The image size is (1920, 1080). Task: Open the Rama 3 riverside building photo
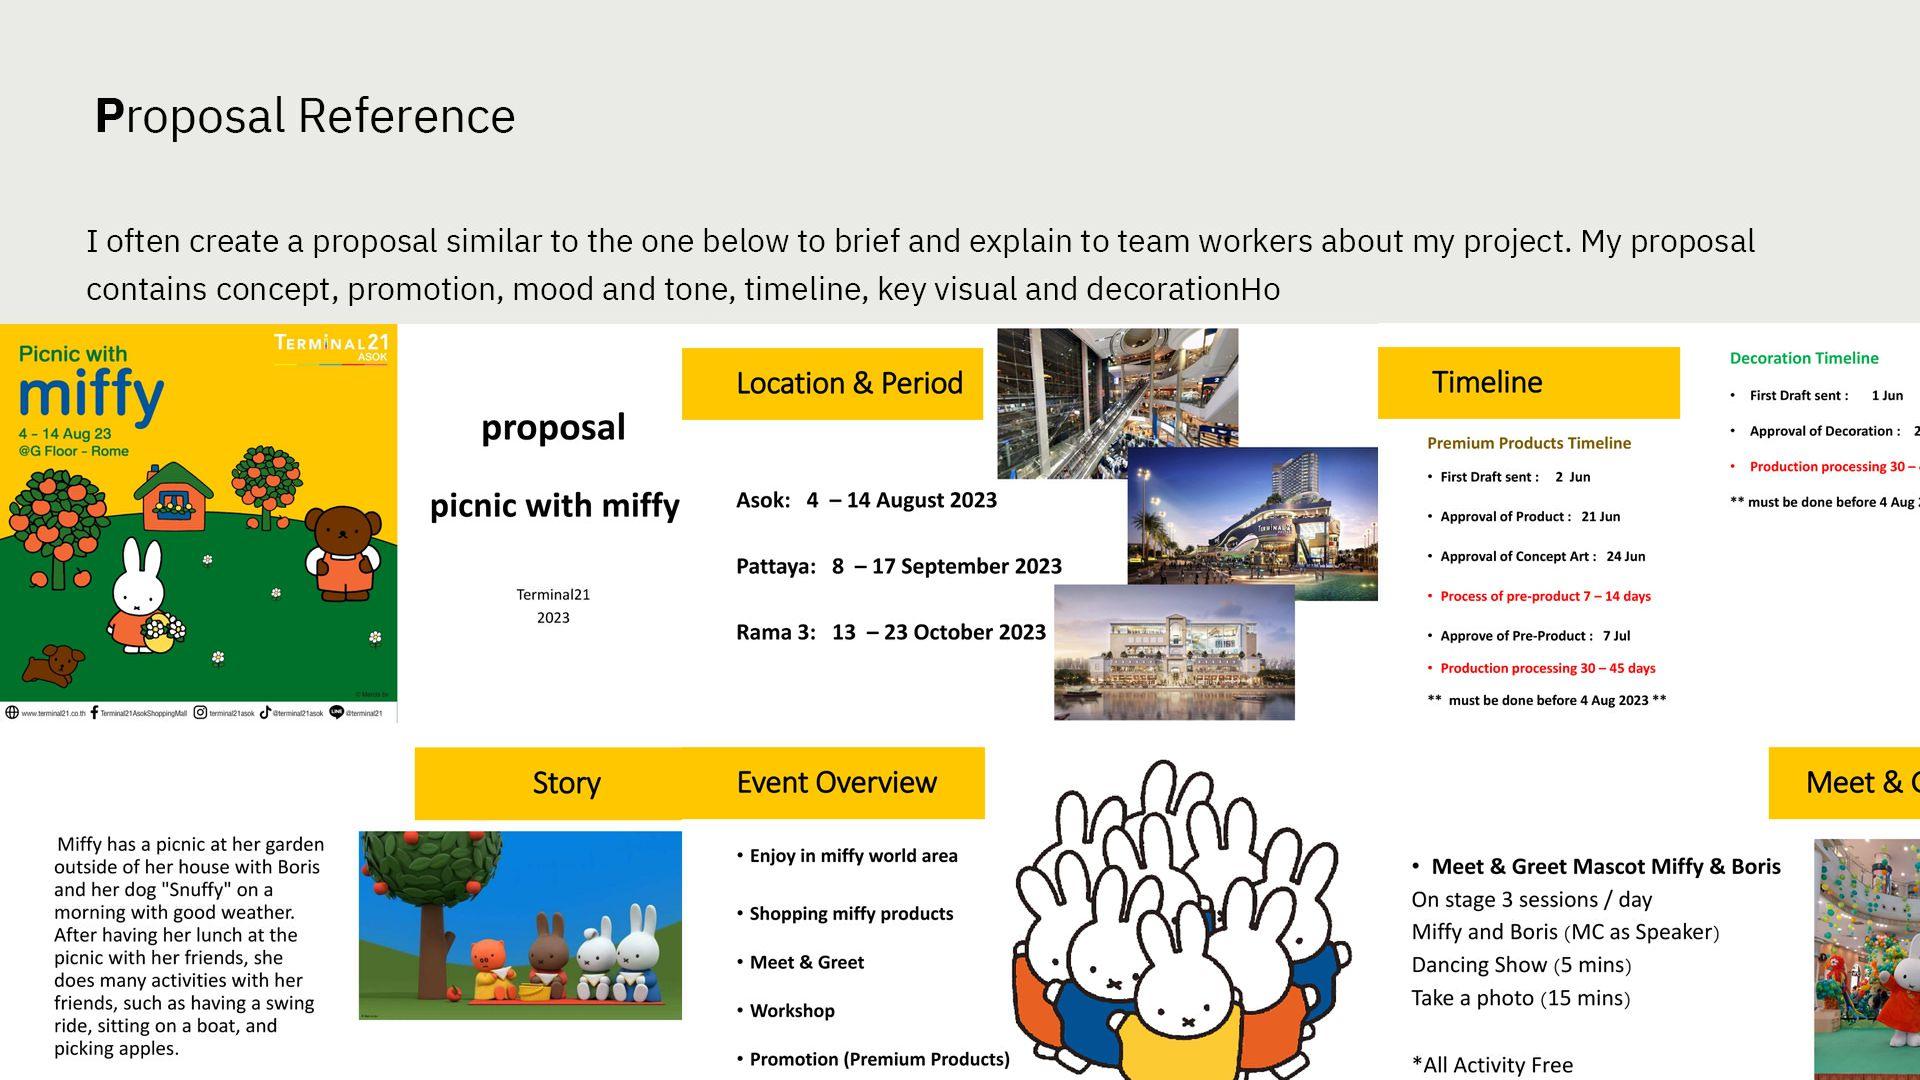(x=1174, y=655)
